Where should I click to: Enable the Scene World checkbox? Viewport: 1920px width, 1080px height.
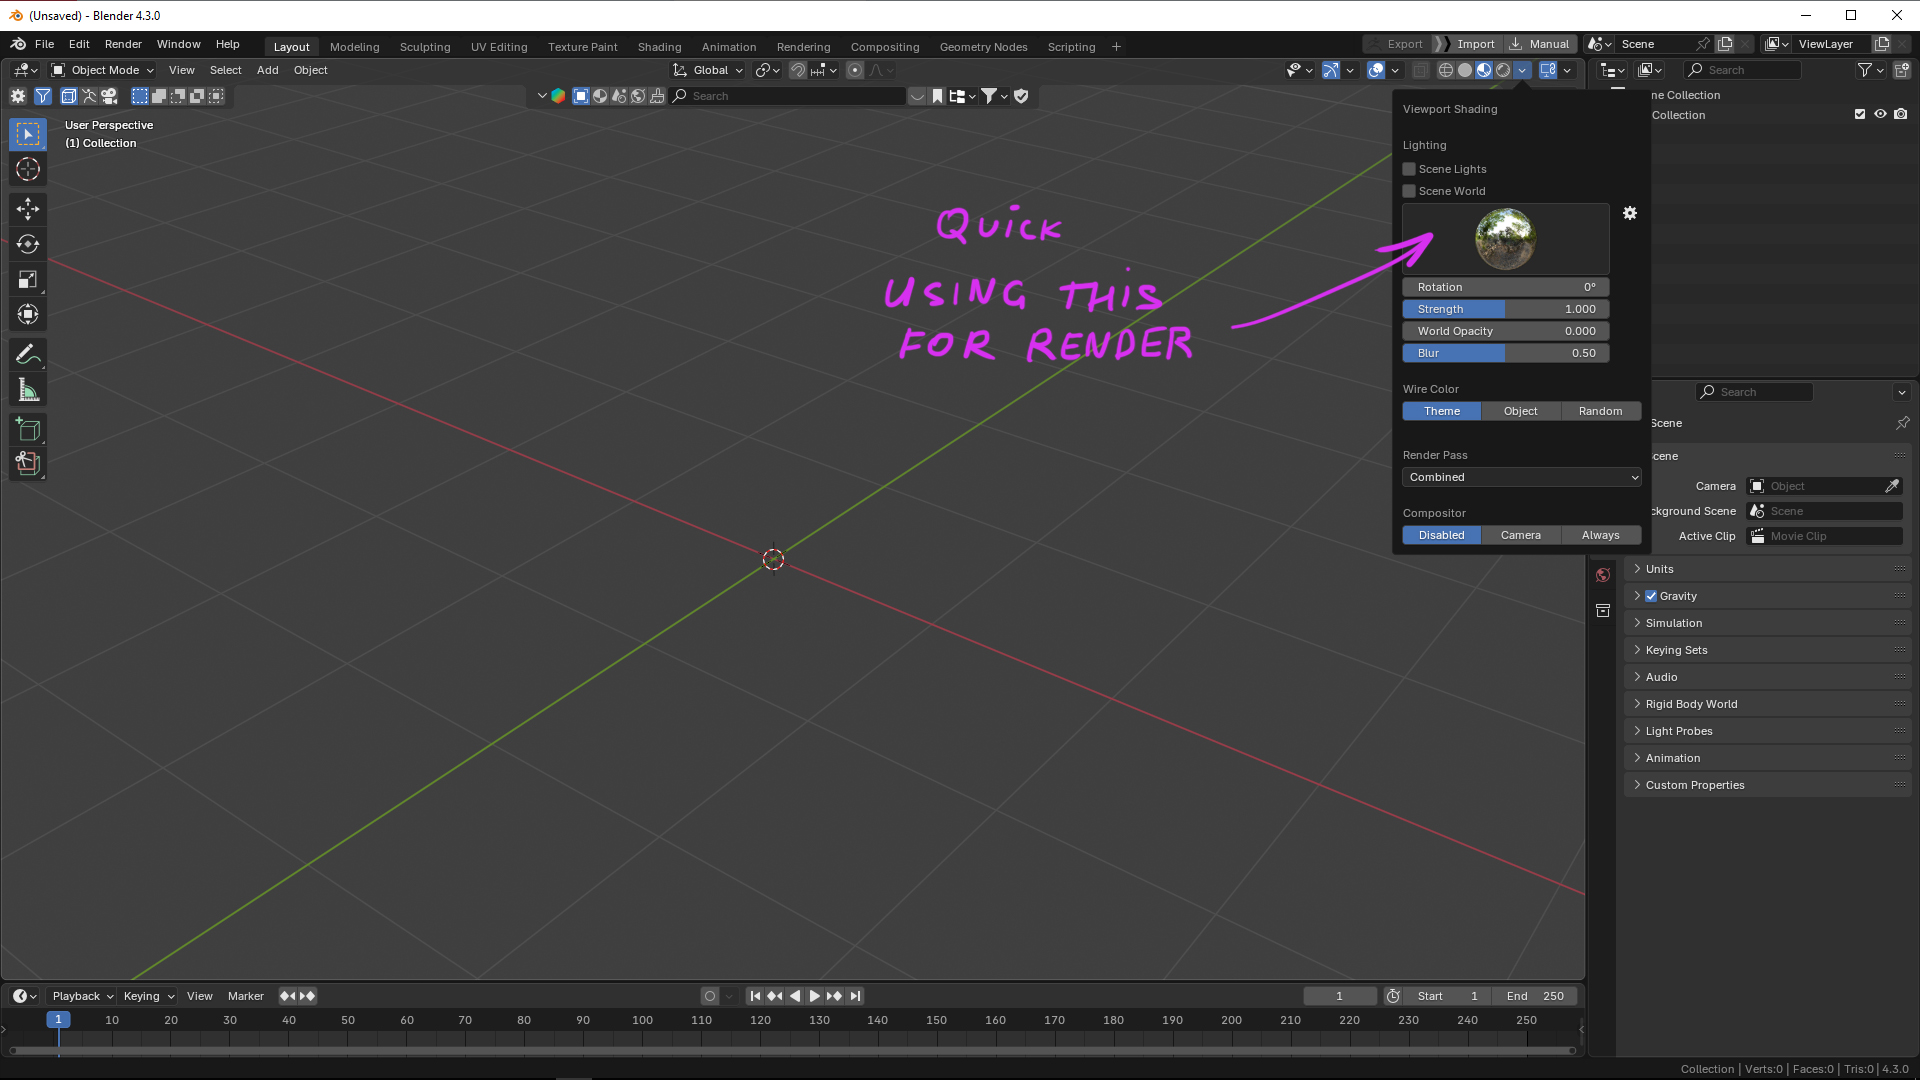1409,191
